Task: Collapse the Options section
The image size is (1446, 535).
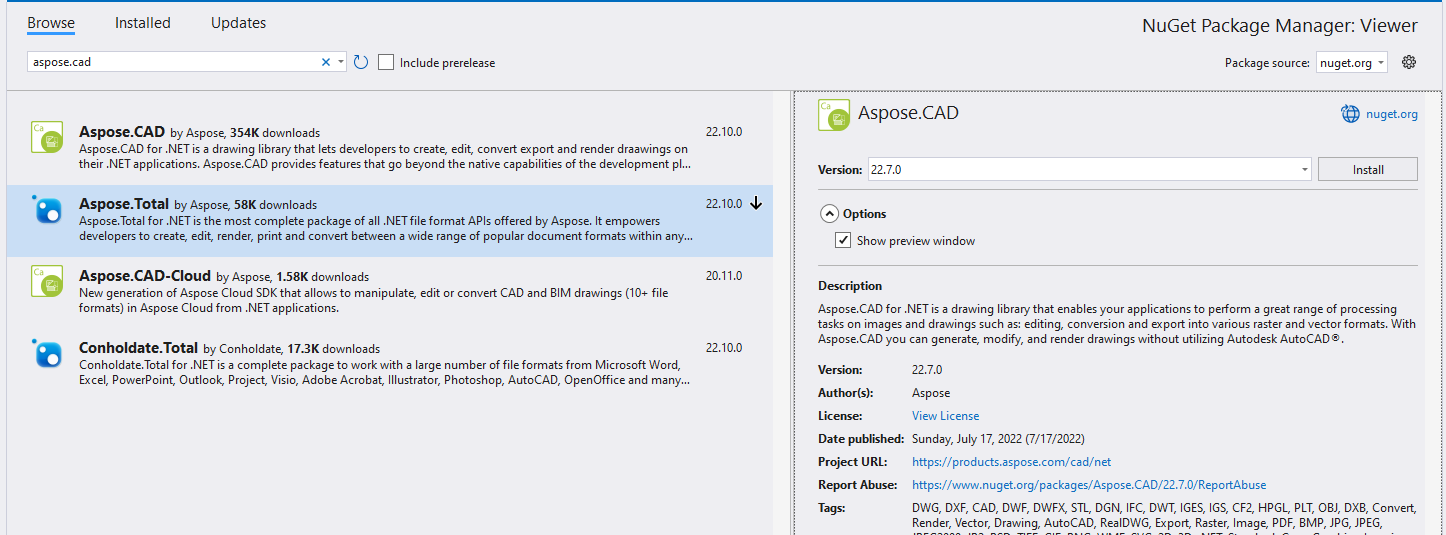Action: click(829, 214)
